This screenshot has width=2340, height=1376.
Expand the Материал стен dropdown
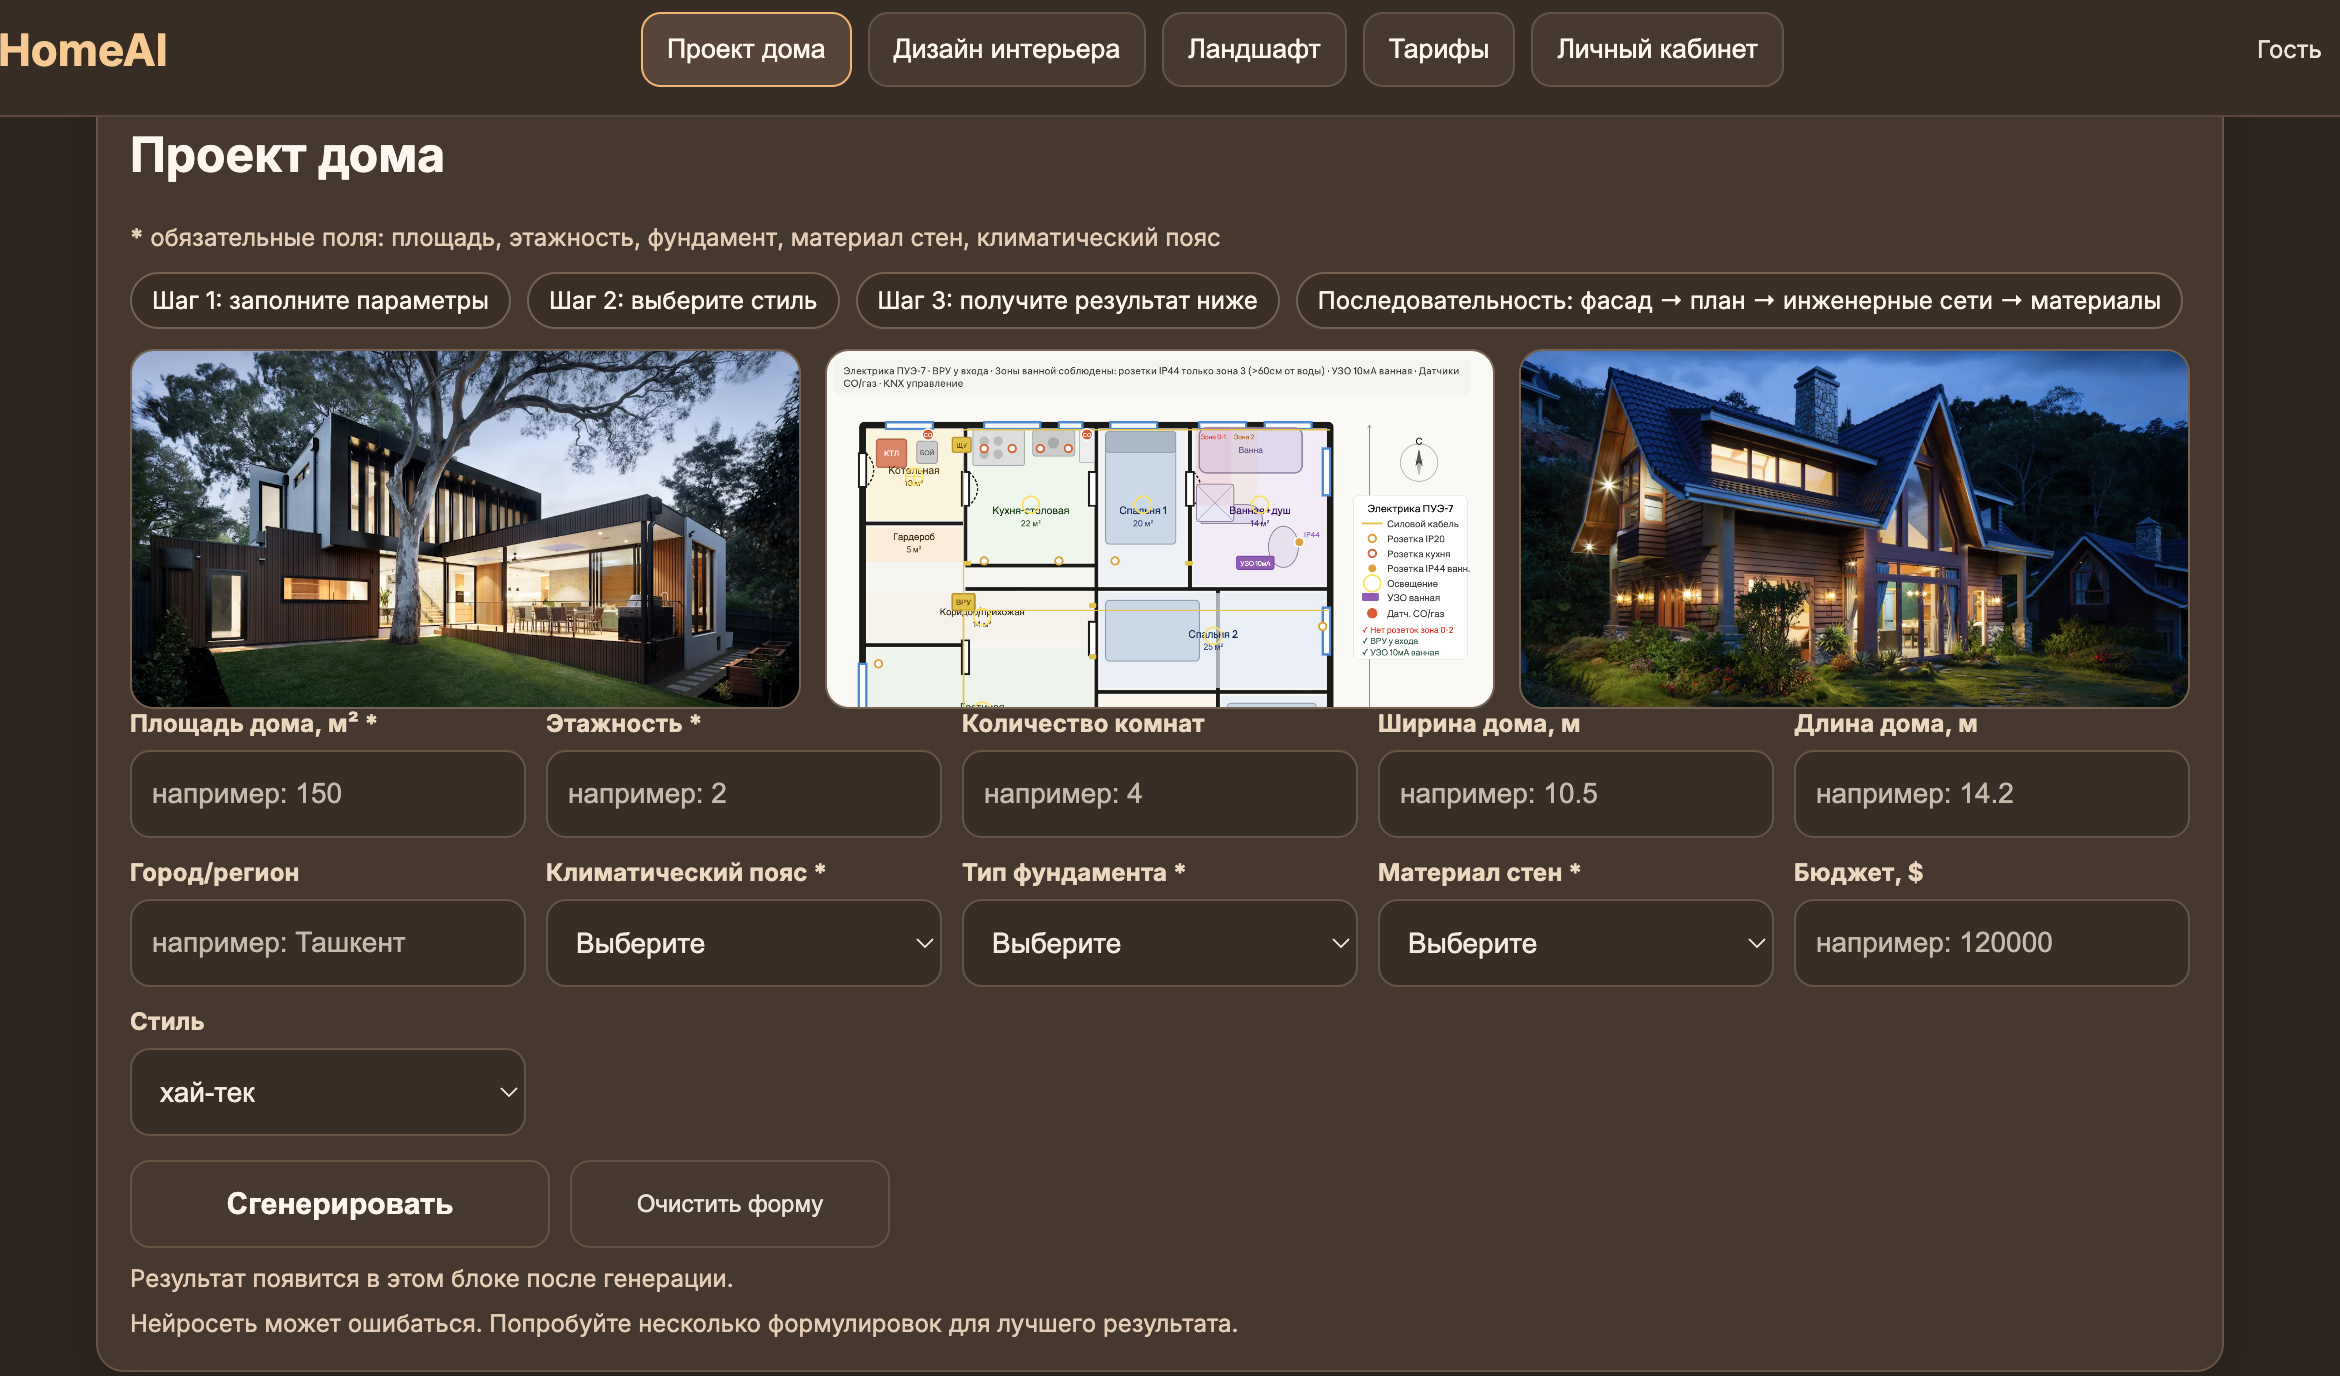point(1575,943)
